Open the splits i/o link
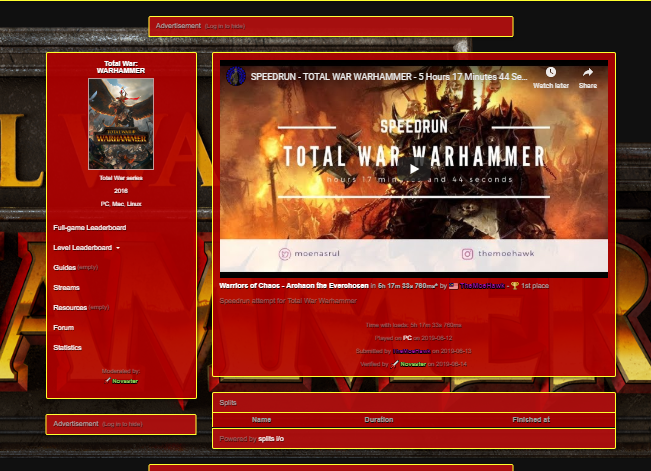The height and width of the screenshot is (471, 651). [x=271, y=439]
